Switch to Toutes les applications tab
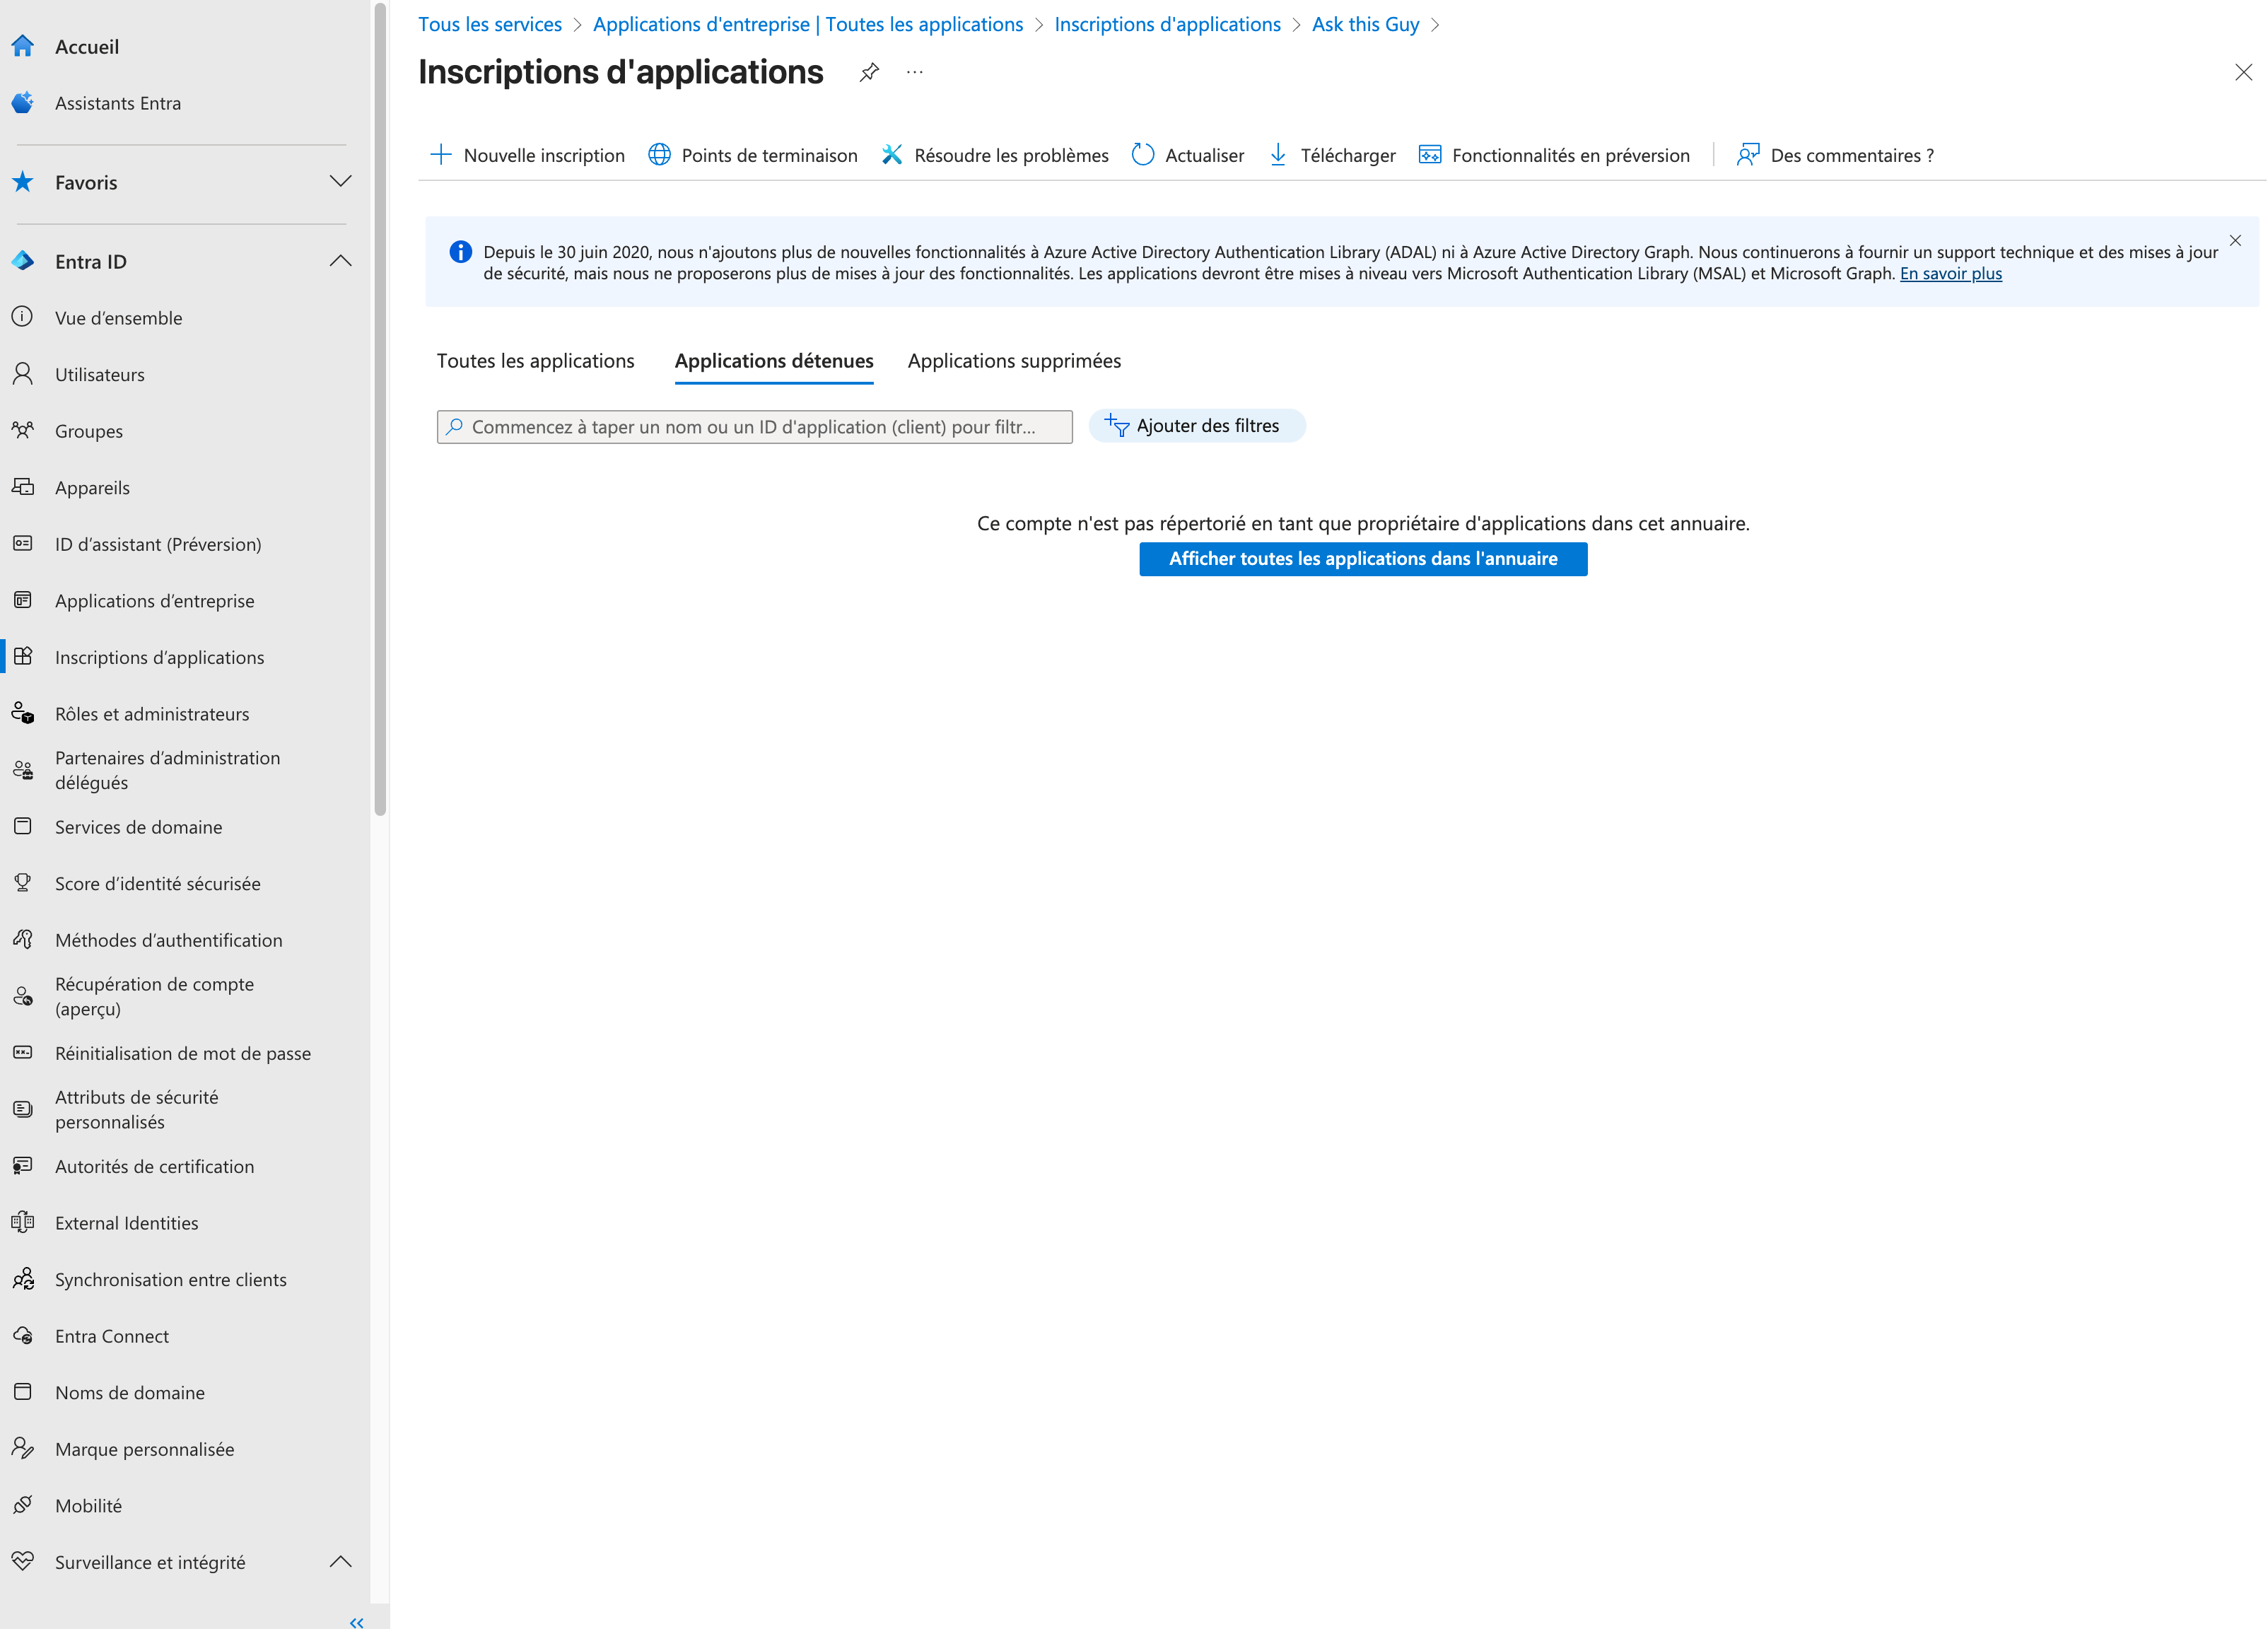Screen dimensions: 2268x1629 (535, 361)
